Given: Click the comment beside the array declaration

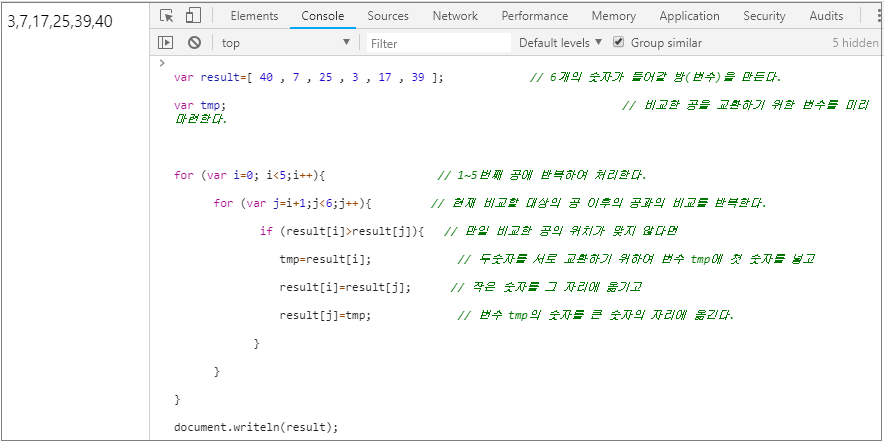Looking at the screenshot, I should [657, 77].
